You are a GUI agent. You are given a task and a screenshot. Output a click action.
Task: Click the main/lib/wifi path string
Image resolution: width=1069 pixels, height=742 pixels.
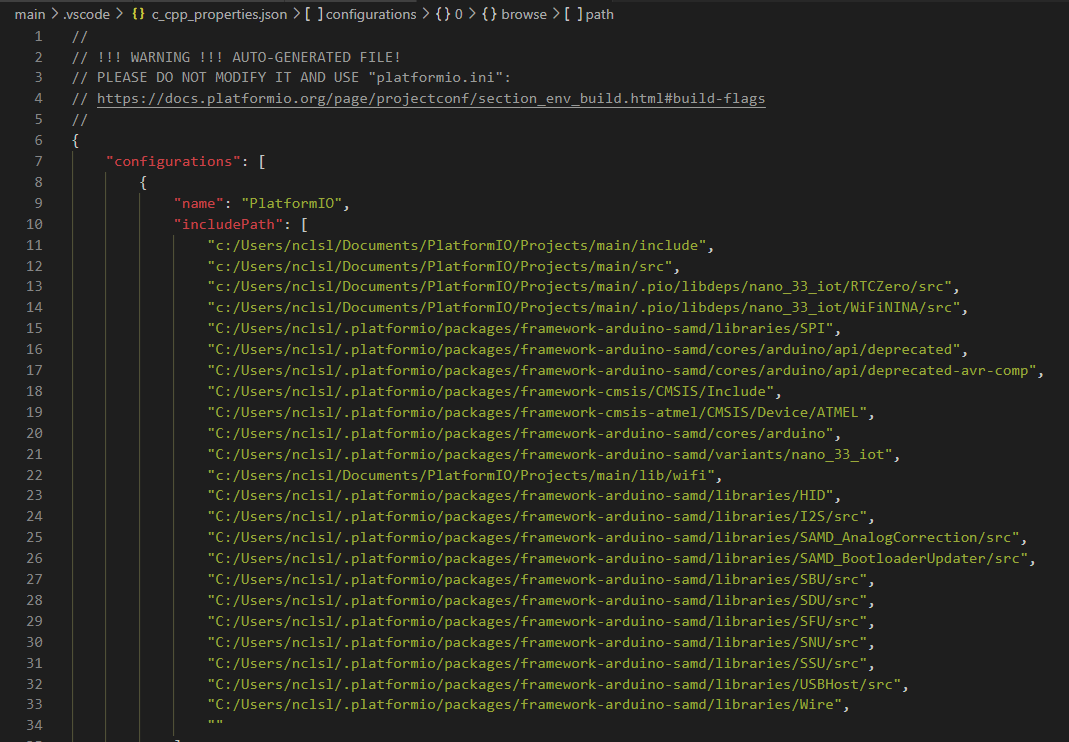click(x=461, y=475)
